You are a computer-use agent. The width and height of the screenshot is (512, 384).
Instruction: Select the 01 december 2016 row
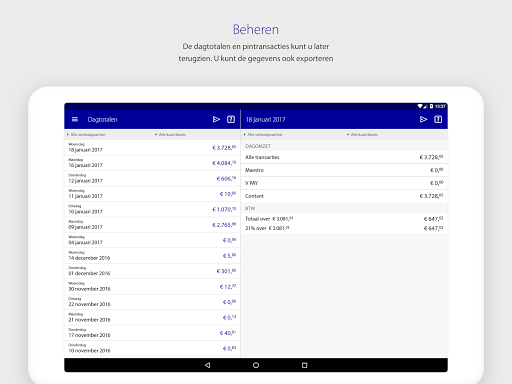tap(152, 271)
